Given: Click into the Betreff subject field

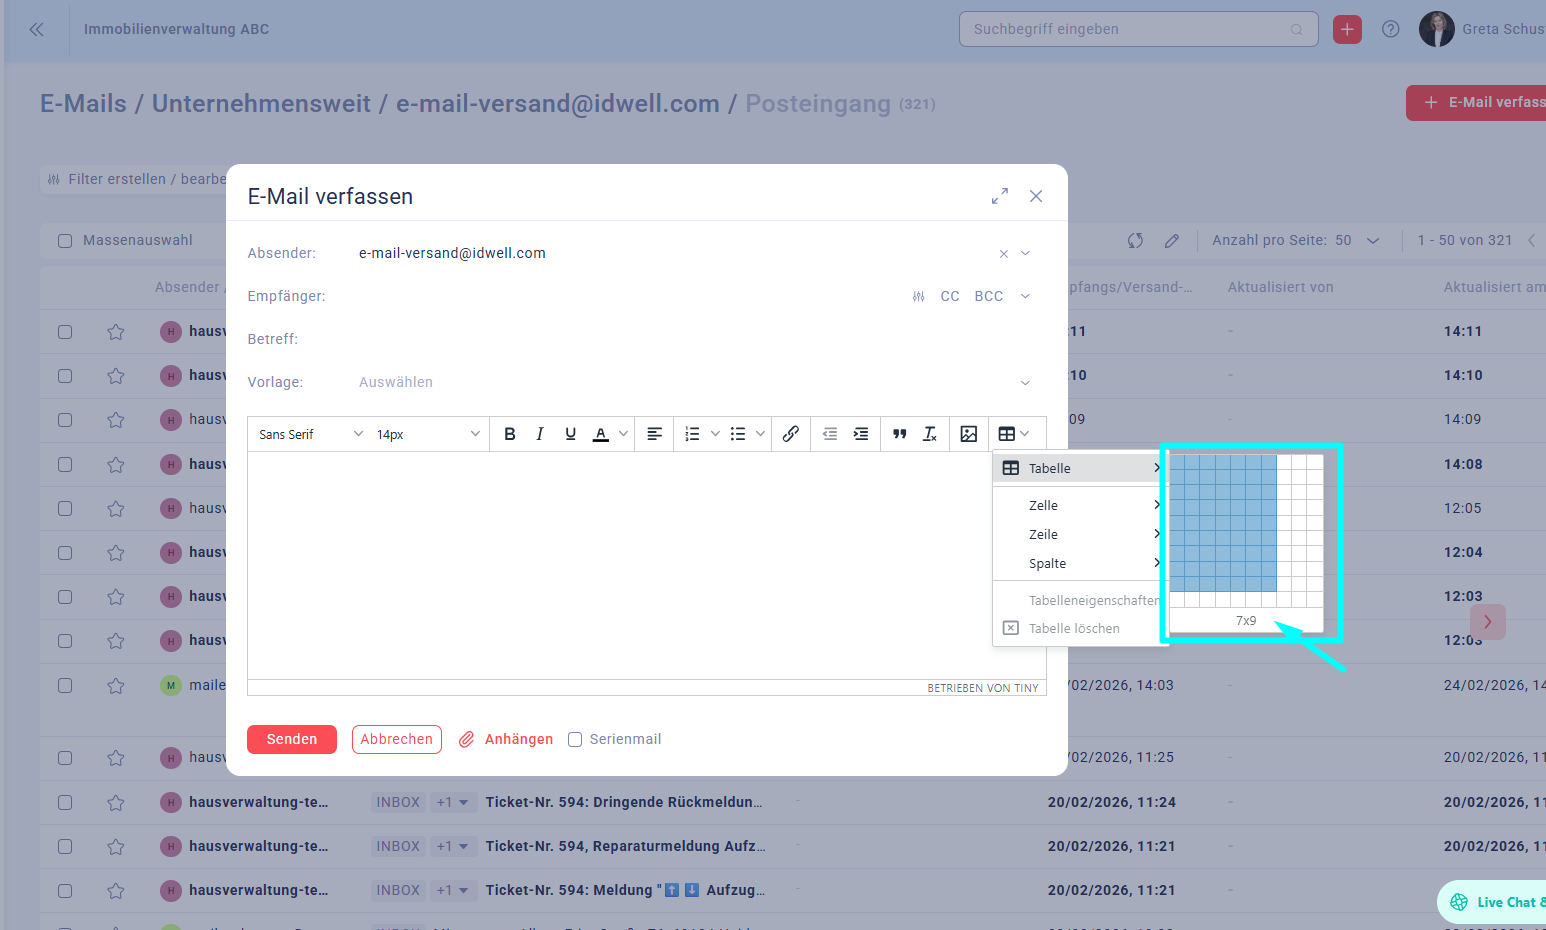Looking at the screenshot, I should (x=695, y=340).
